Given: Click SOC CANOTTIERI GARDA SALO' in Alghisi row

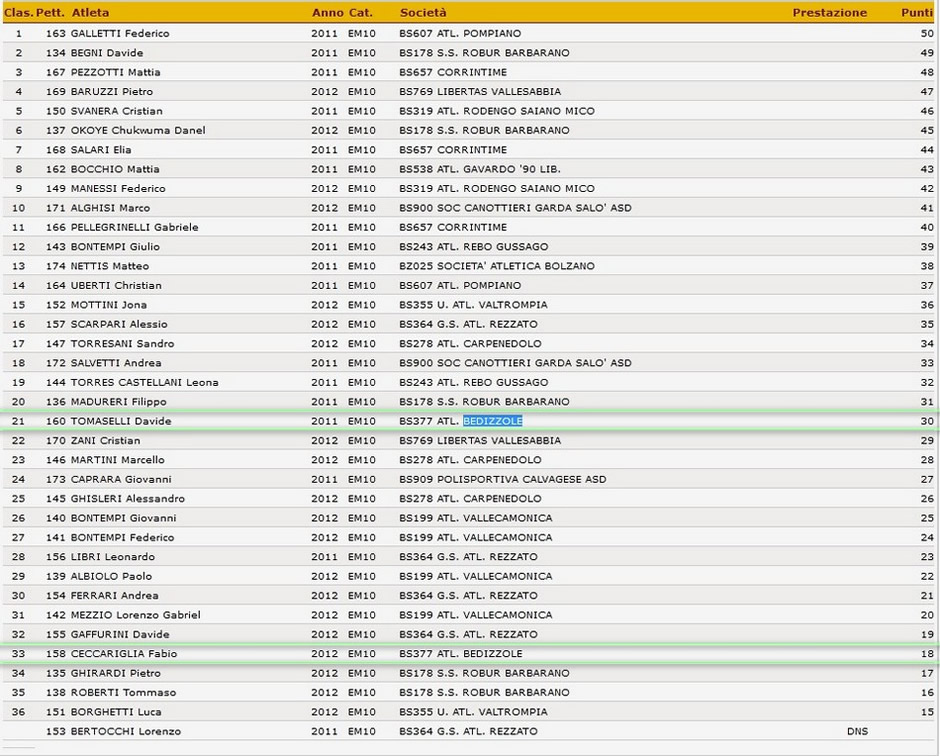Looking at the screenshot, I should 523,208.
